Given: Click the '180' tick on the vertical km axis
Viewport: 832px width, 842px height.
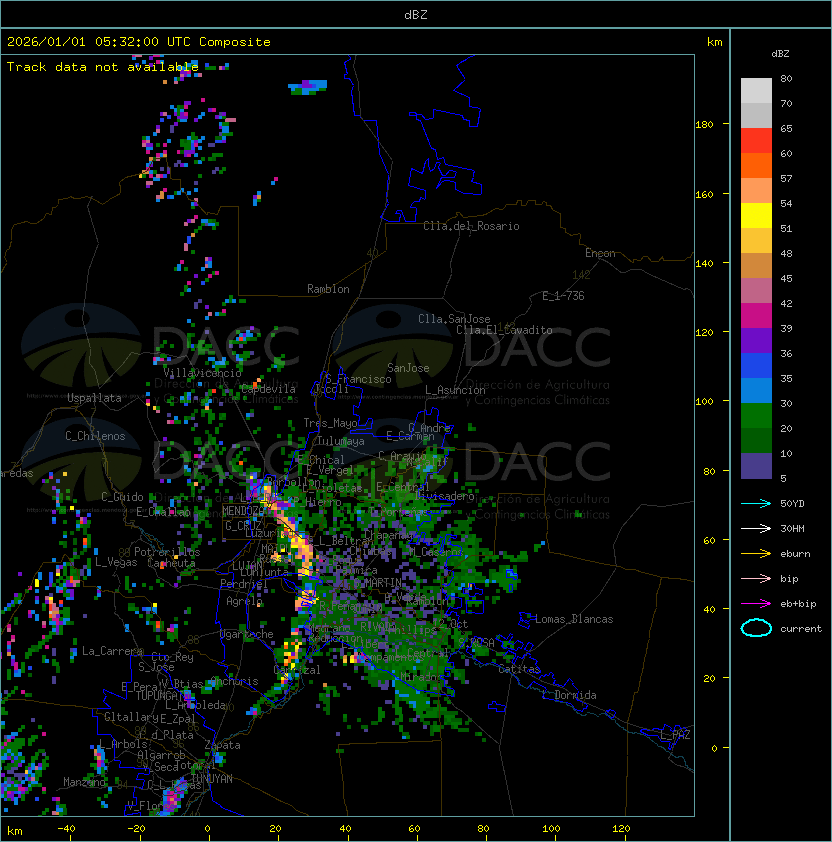Looking at the screenshot, I should click(x=704, y=125).
